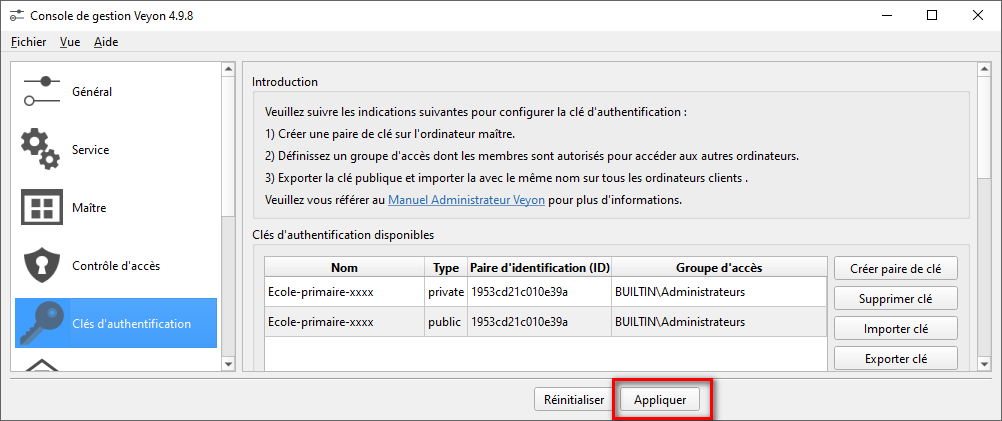Open Manuel Administrateur Veyon link
Screen dimensions: 1002x421
coord(466,200)
